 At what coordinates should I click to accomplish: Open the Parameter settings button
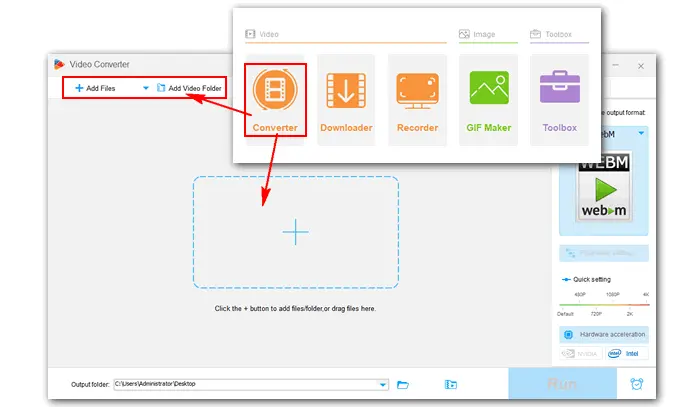pos(604,253)
